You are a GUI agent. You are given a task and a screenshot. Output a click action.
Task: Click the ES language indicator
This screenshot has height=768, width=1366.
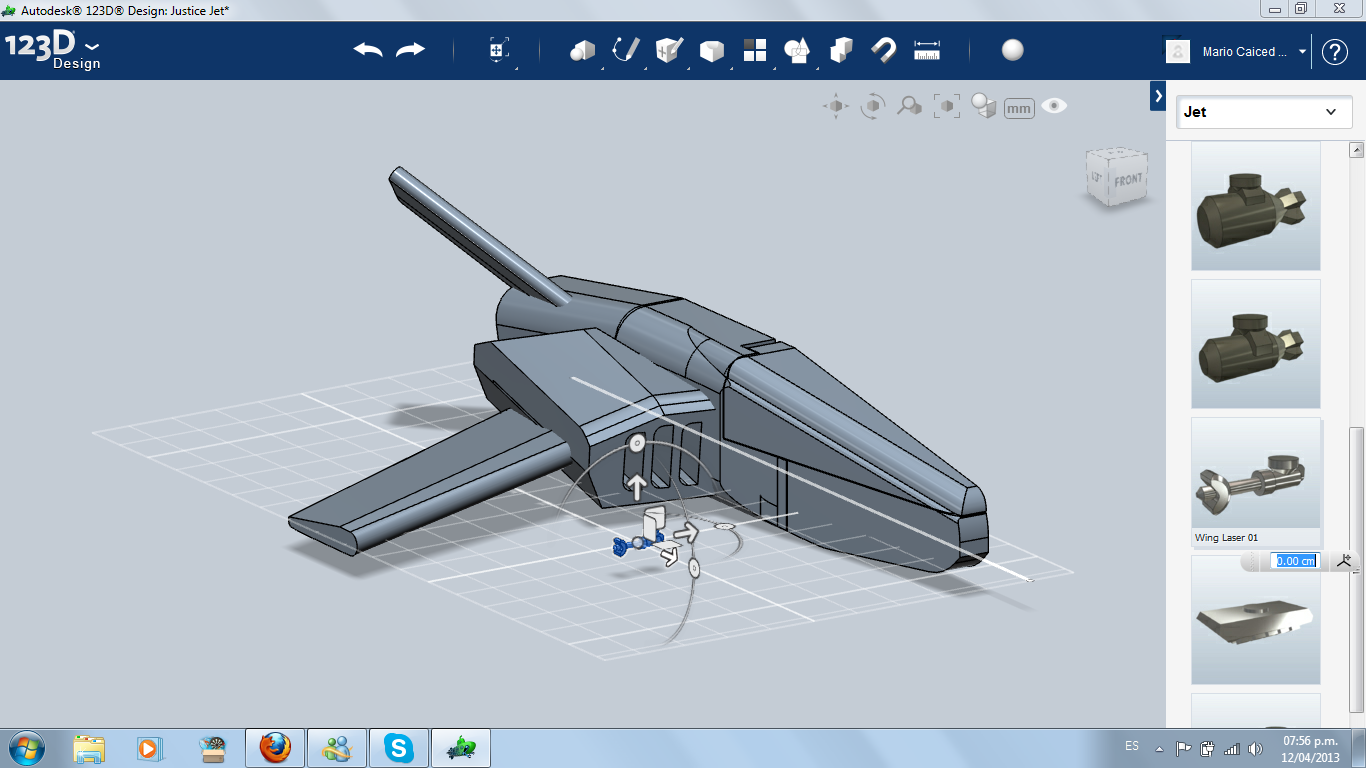click(x=1131, y=746)
